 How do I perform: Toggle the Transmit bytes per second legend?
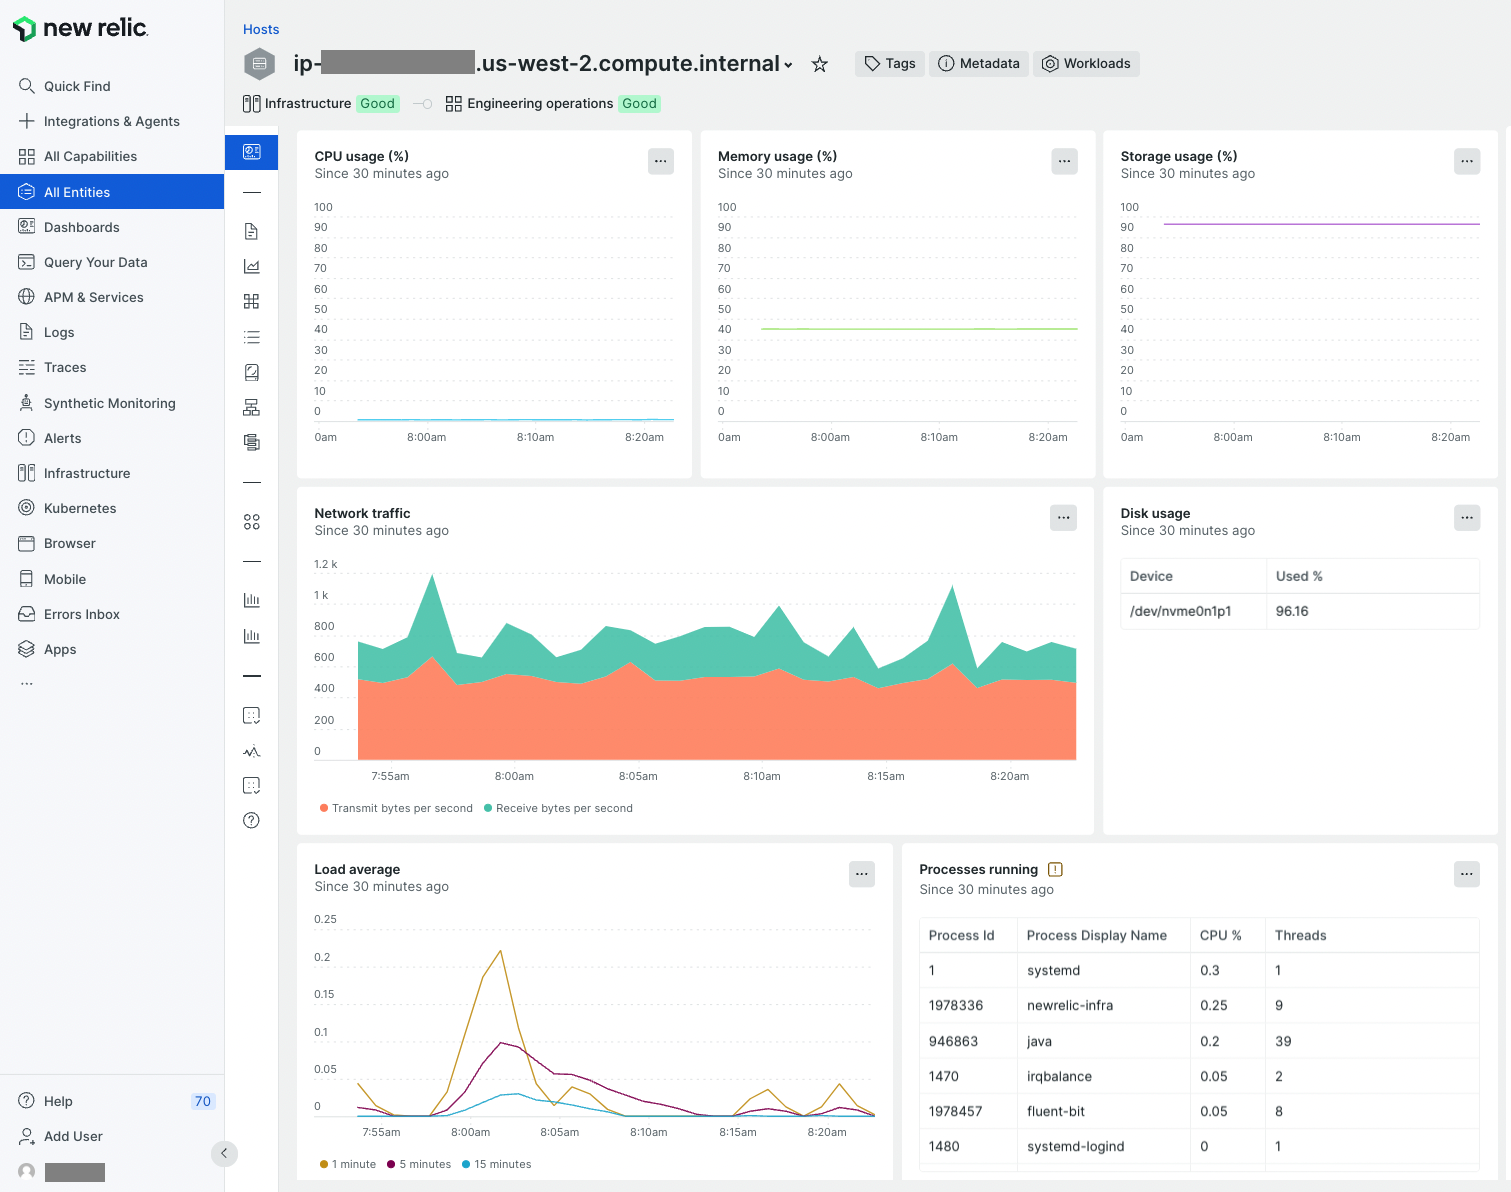point(396,808)
